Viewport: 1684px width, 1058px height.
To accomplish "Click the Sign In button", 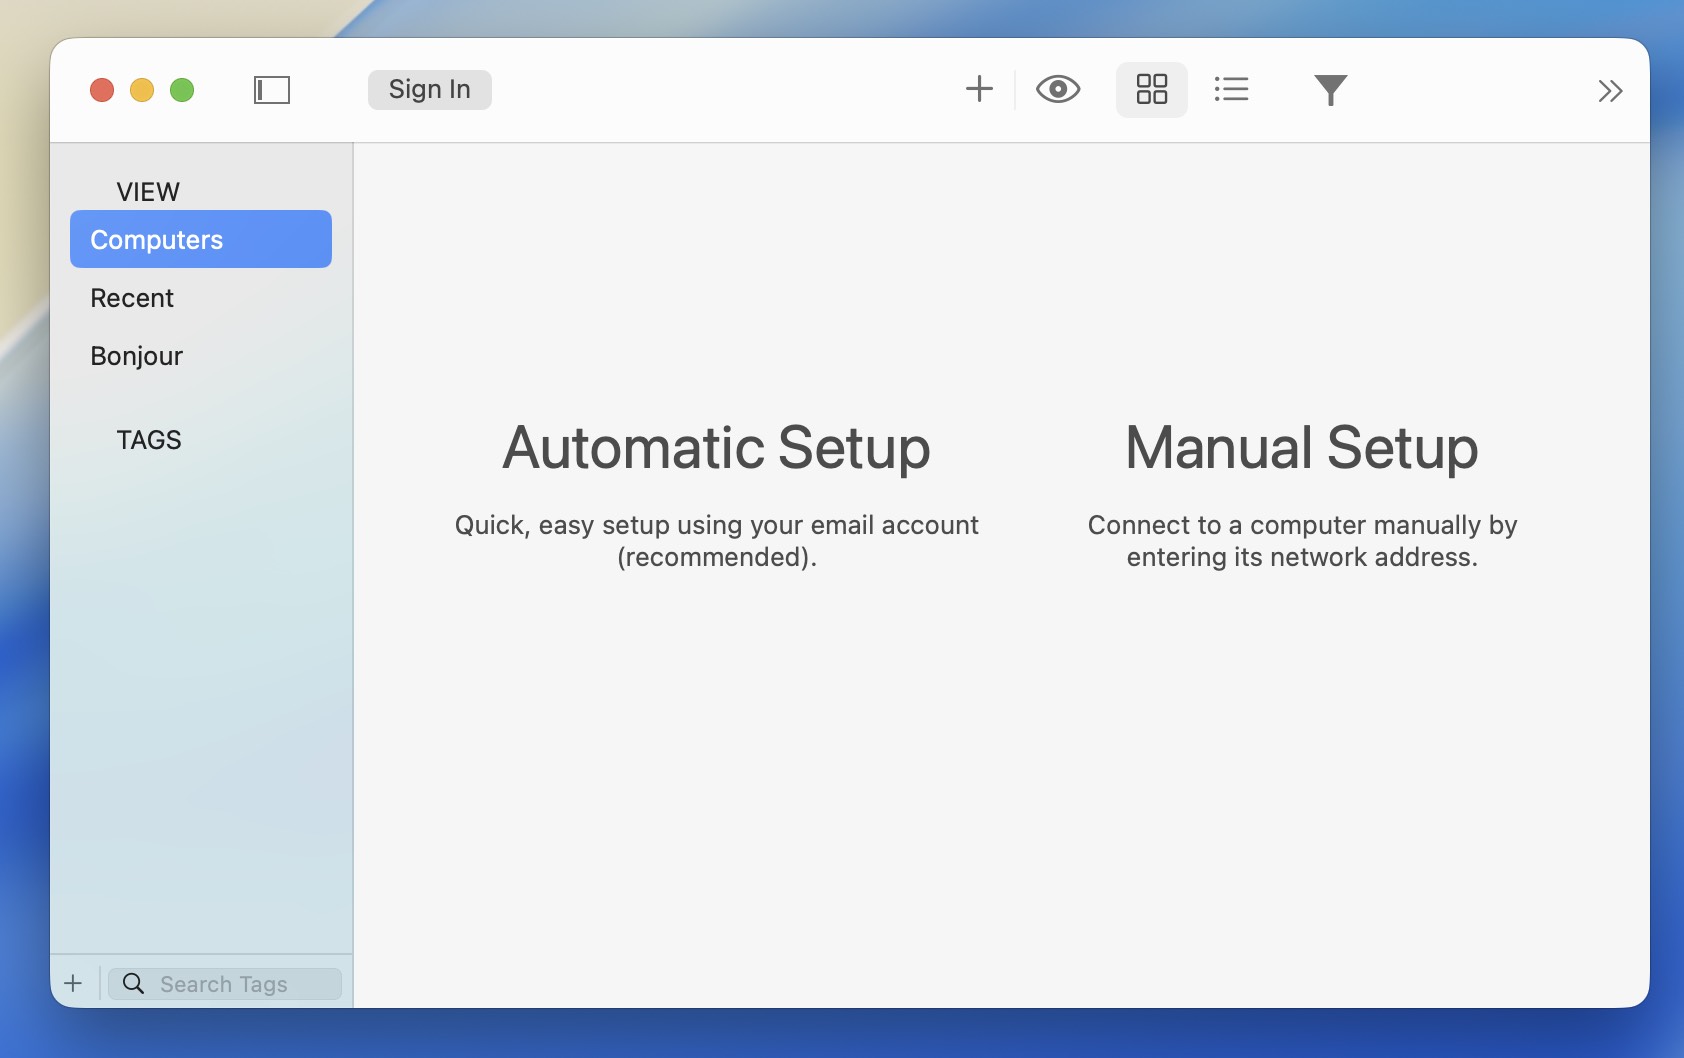I will [429, 90].
